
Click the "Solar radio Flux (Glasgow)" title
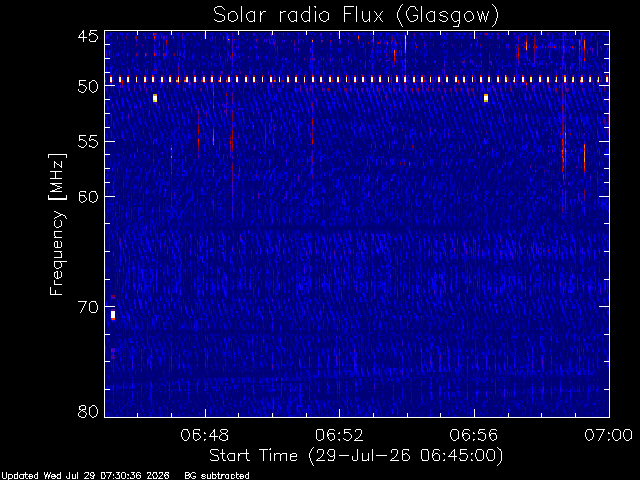tap(356, 16)
